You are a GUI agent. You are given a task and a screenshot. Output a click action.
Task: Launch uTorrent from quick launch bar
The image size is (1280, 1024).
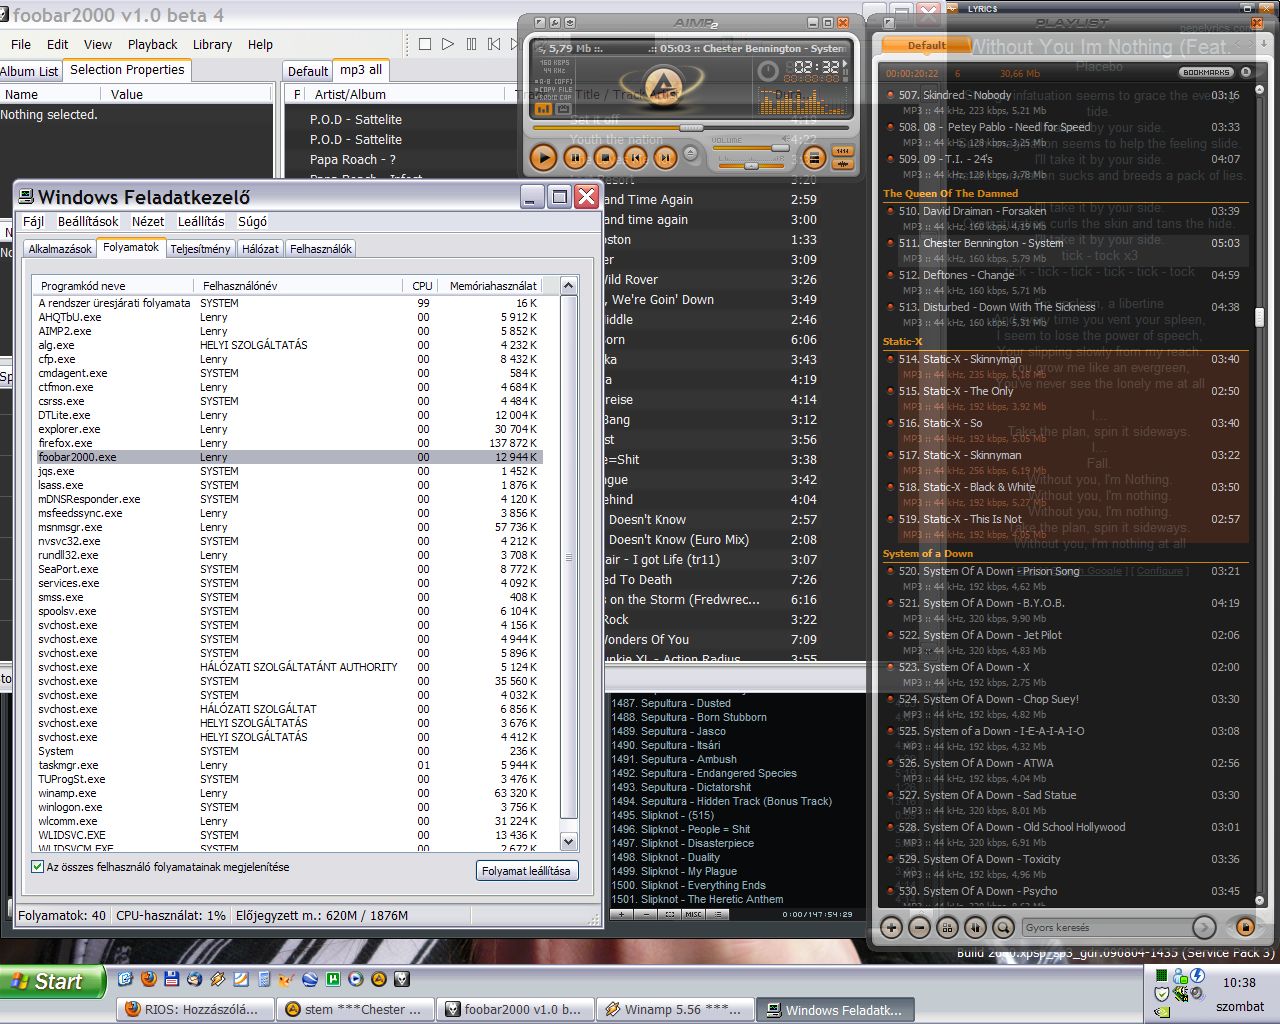tap(333, 979)
